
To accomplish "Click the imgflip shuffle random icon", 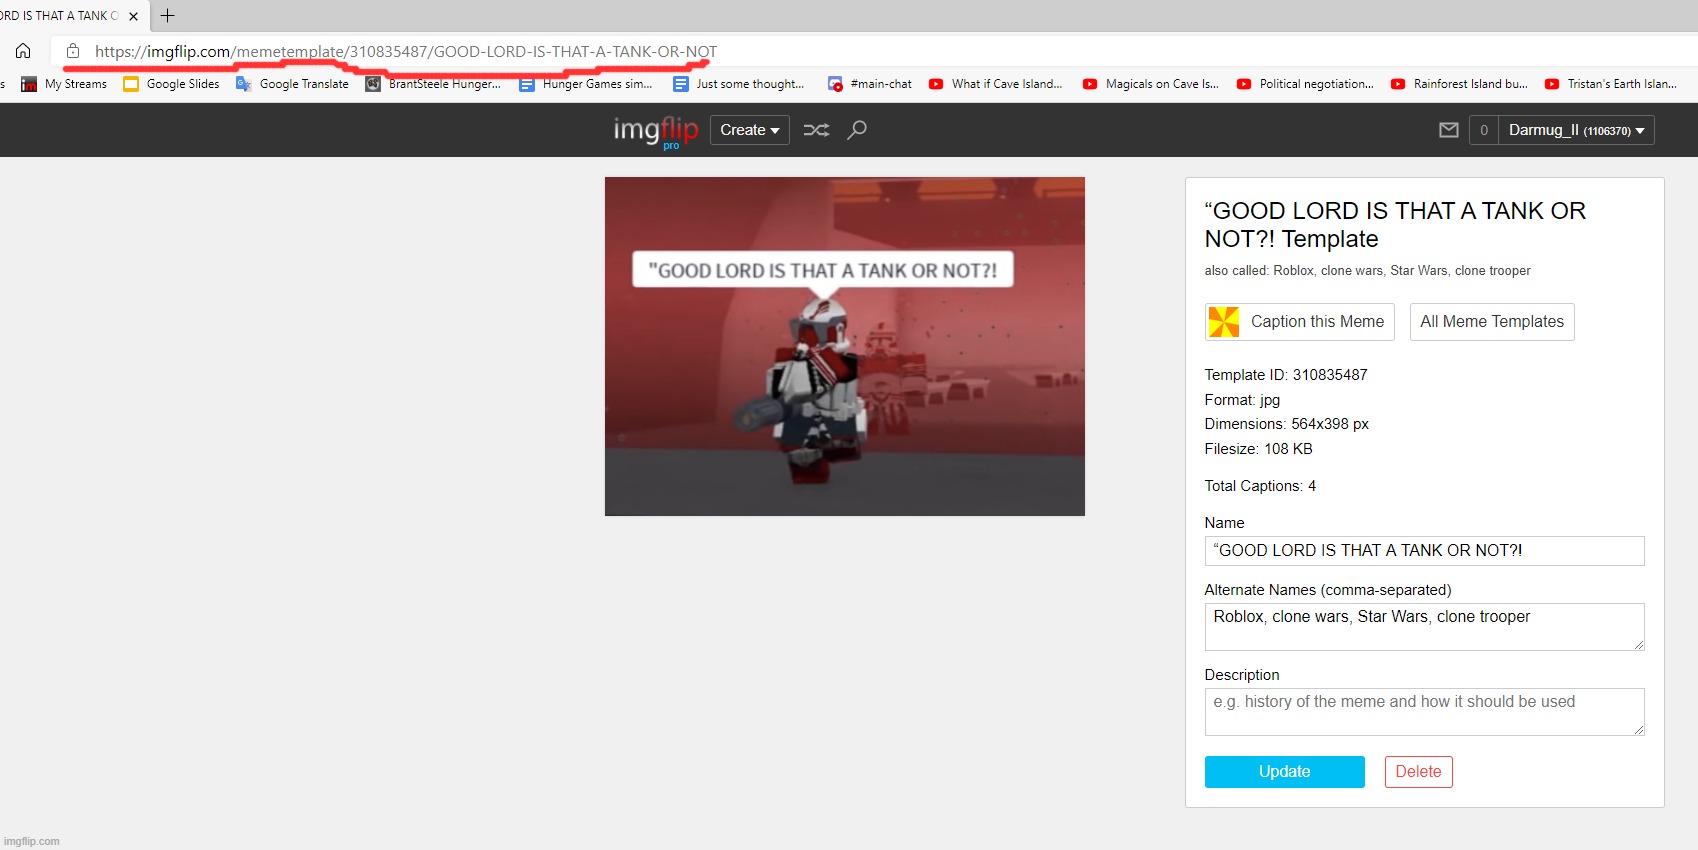I will (x=816, y=130).
